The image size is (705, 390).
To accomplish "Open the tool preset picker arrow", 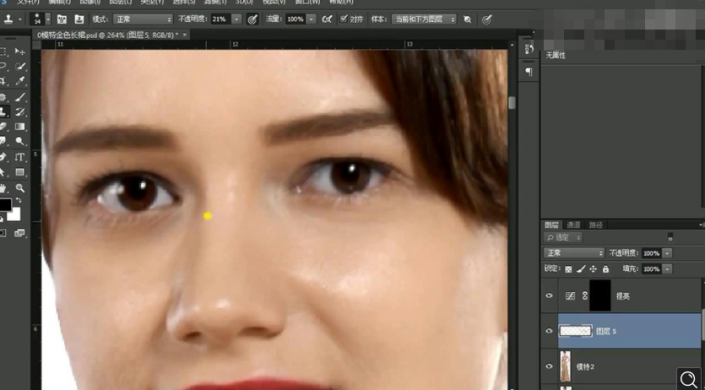I will pos(20,19).
